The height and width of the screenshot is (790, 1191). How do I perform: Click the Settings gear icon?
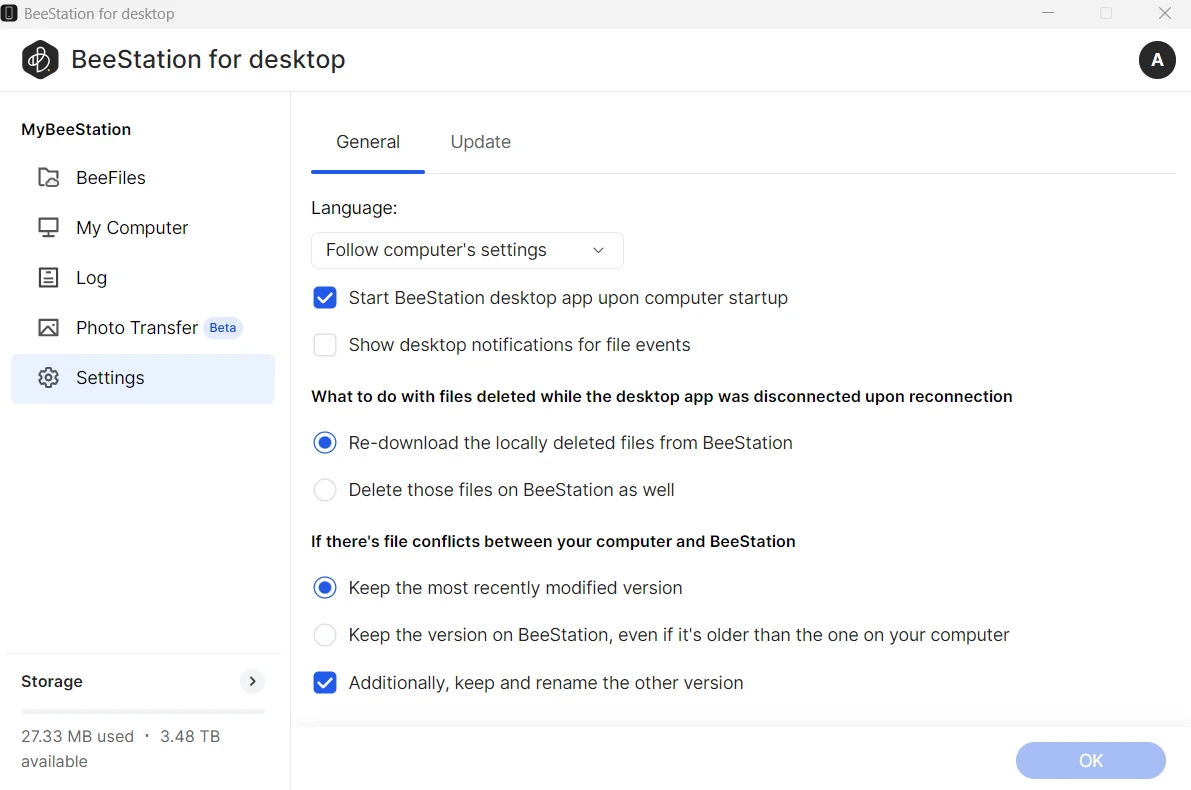pyautogui.click(x=48, y=378)
